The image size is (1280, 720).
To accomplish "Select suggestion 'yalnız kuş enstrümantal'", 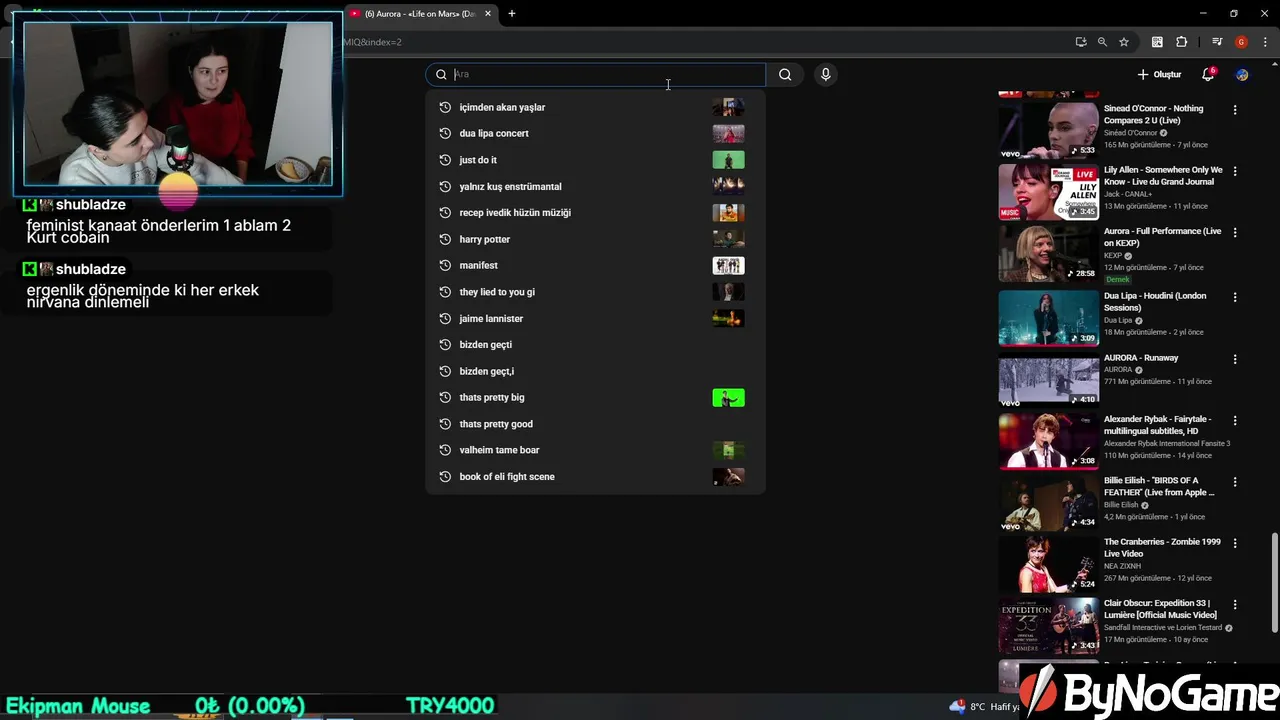I will (x=595, y=186).
